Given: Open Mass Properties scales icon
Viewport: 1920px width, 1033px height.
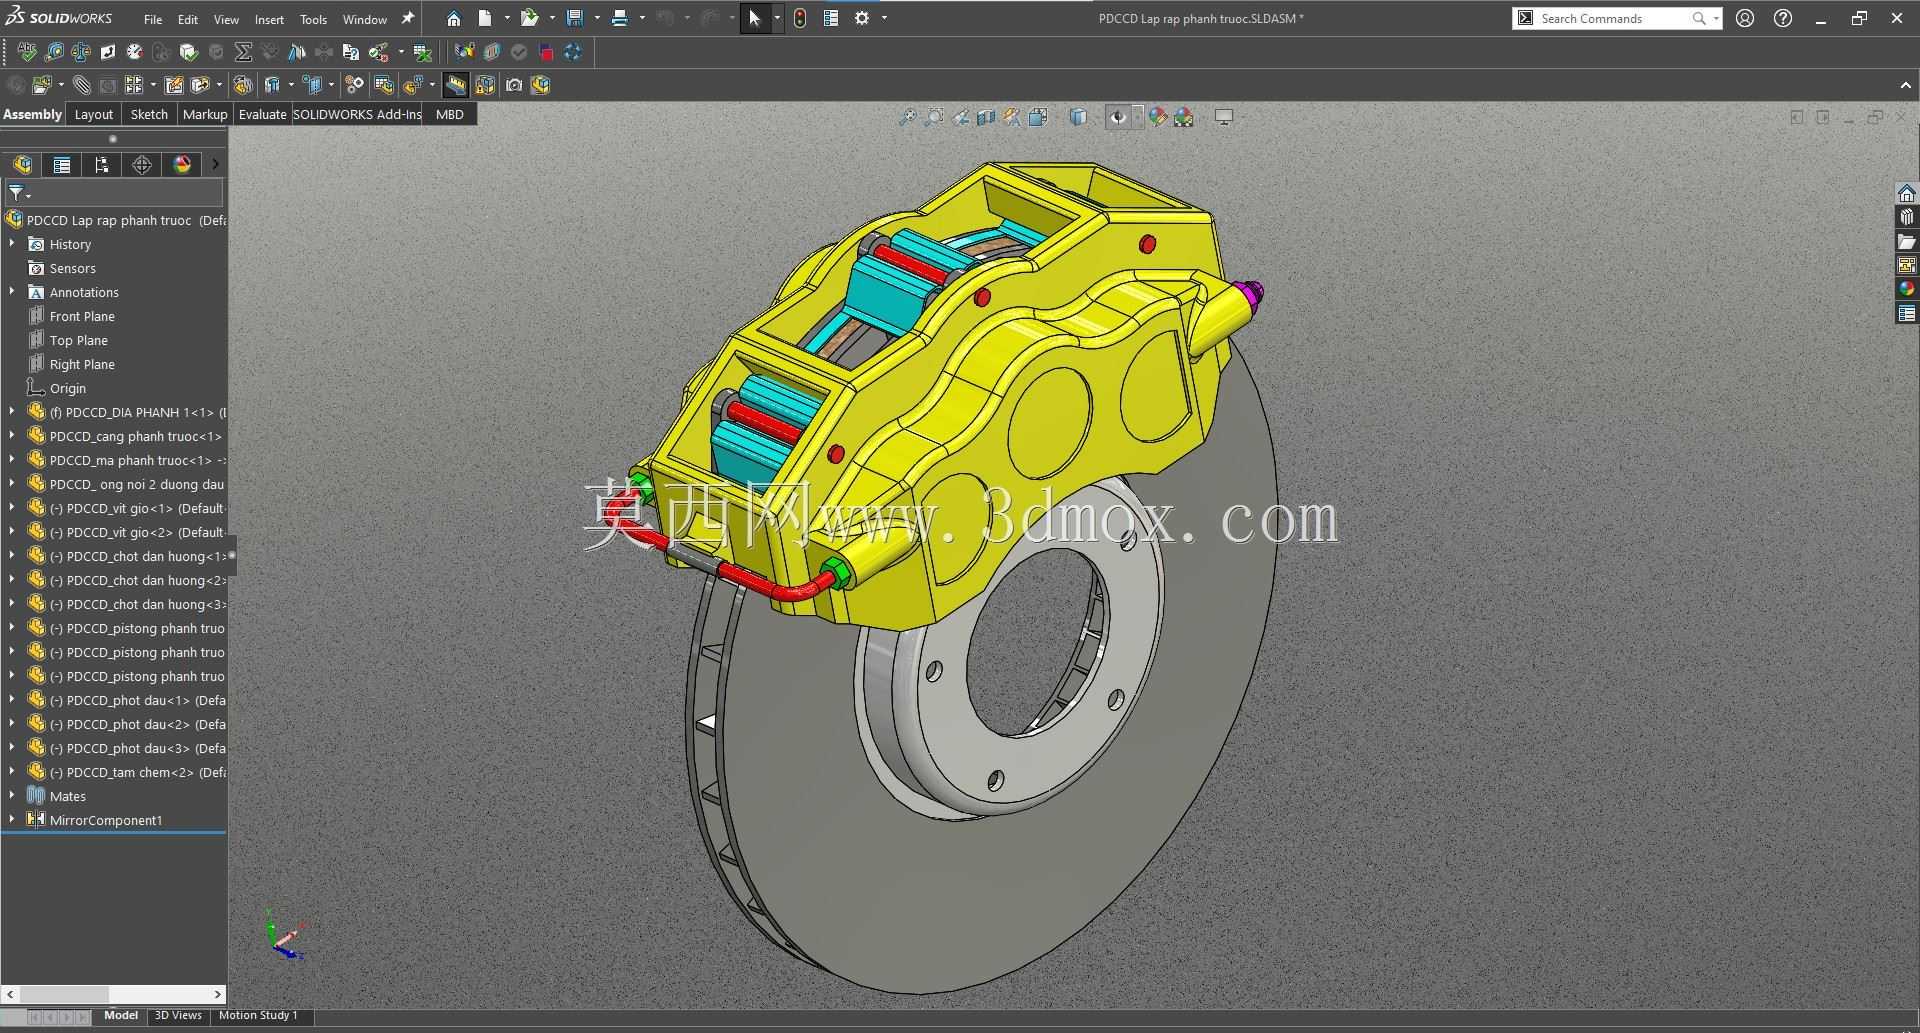Looking at the screenshot, I should pyautogui.click(x=81, y=52).
